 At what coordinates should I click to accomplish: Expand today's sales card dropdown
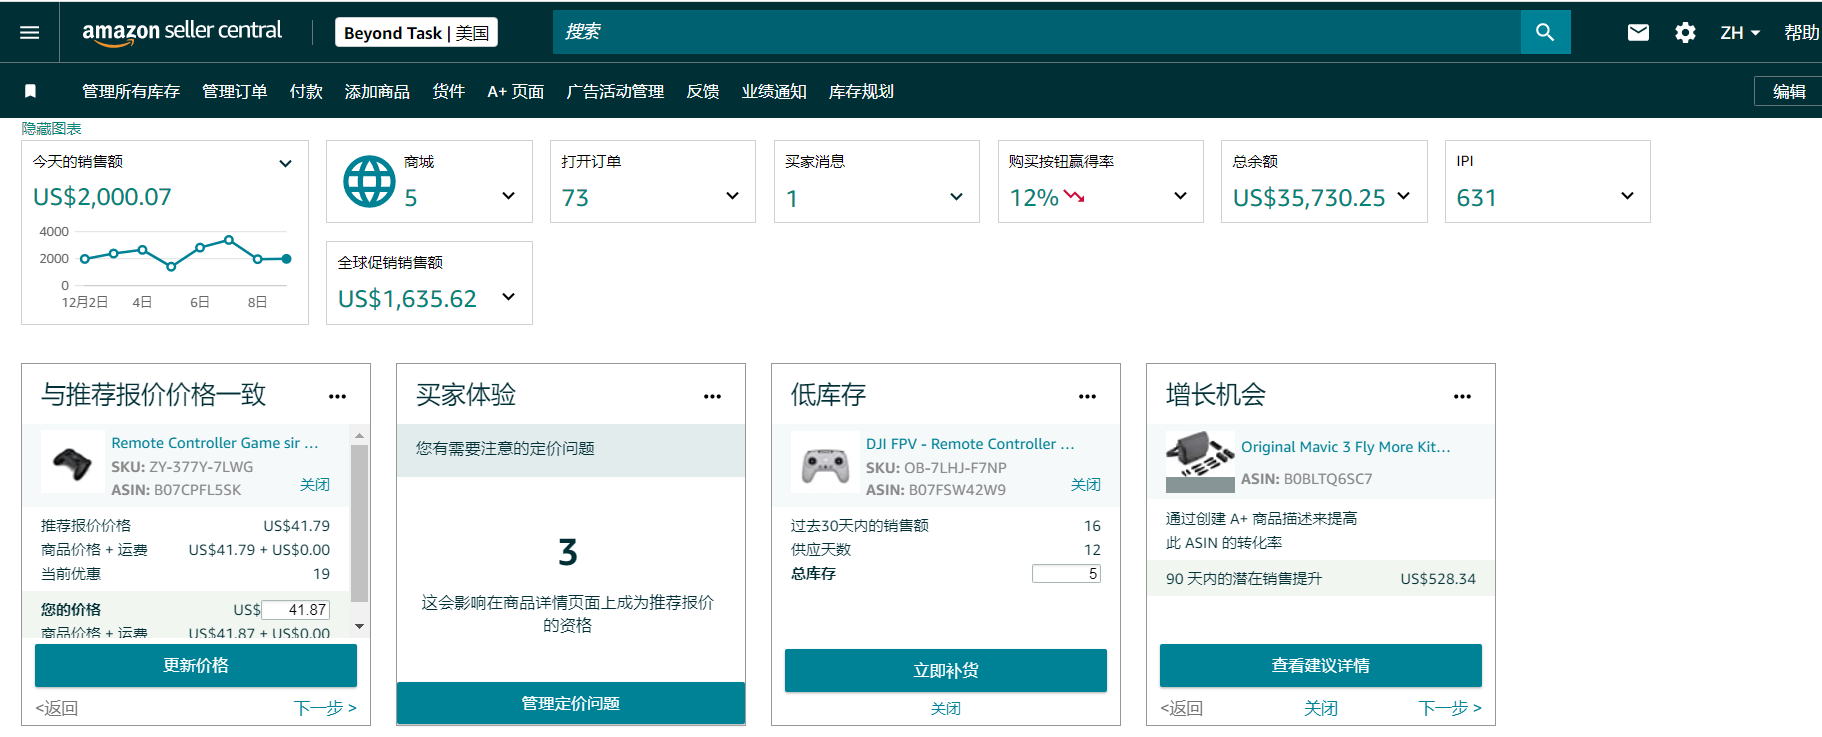pos(285,163)
